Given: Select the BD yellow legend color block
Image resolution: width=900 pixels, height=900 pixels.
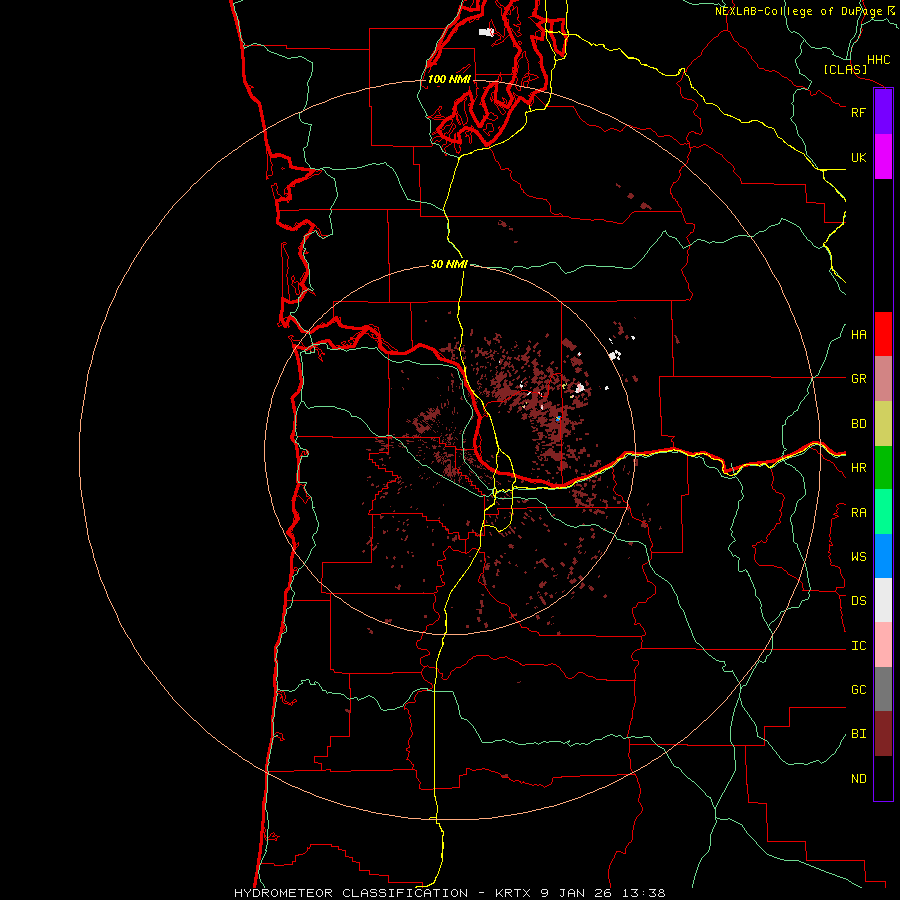Looking at the screenshot, I should click(883, 424).
